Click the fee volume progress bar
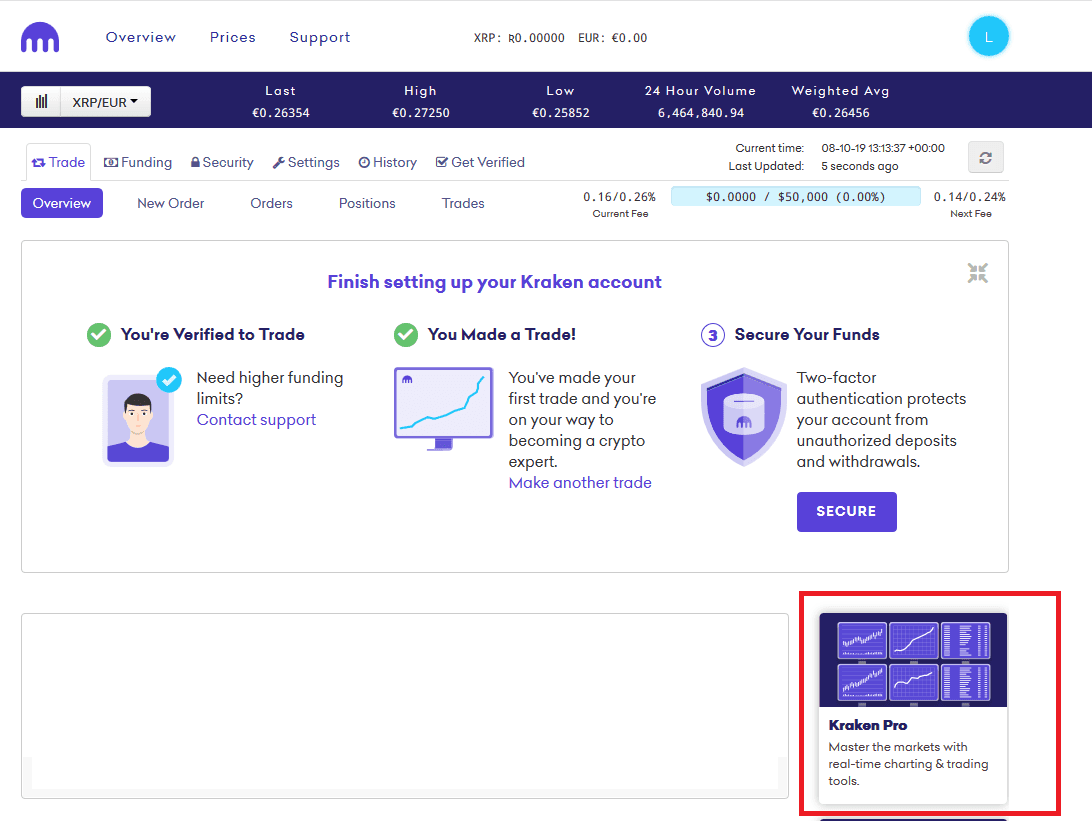 pyautogui.click(x=795, y=197)
